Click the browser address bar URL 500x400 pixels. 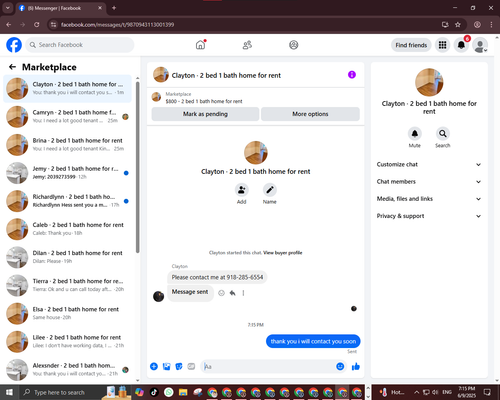point(117,25)
